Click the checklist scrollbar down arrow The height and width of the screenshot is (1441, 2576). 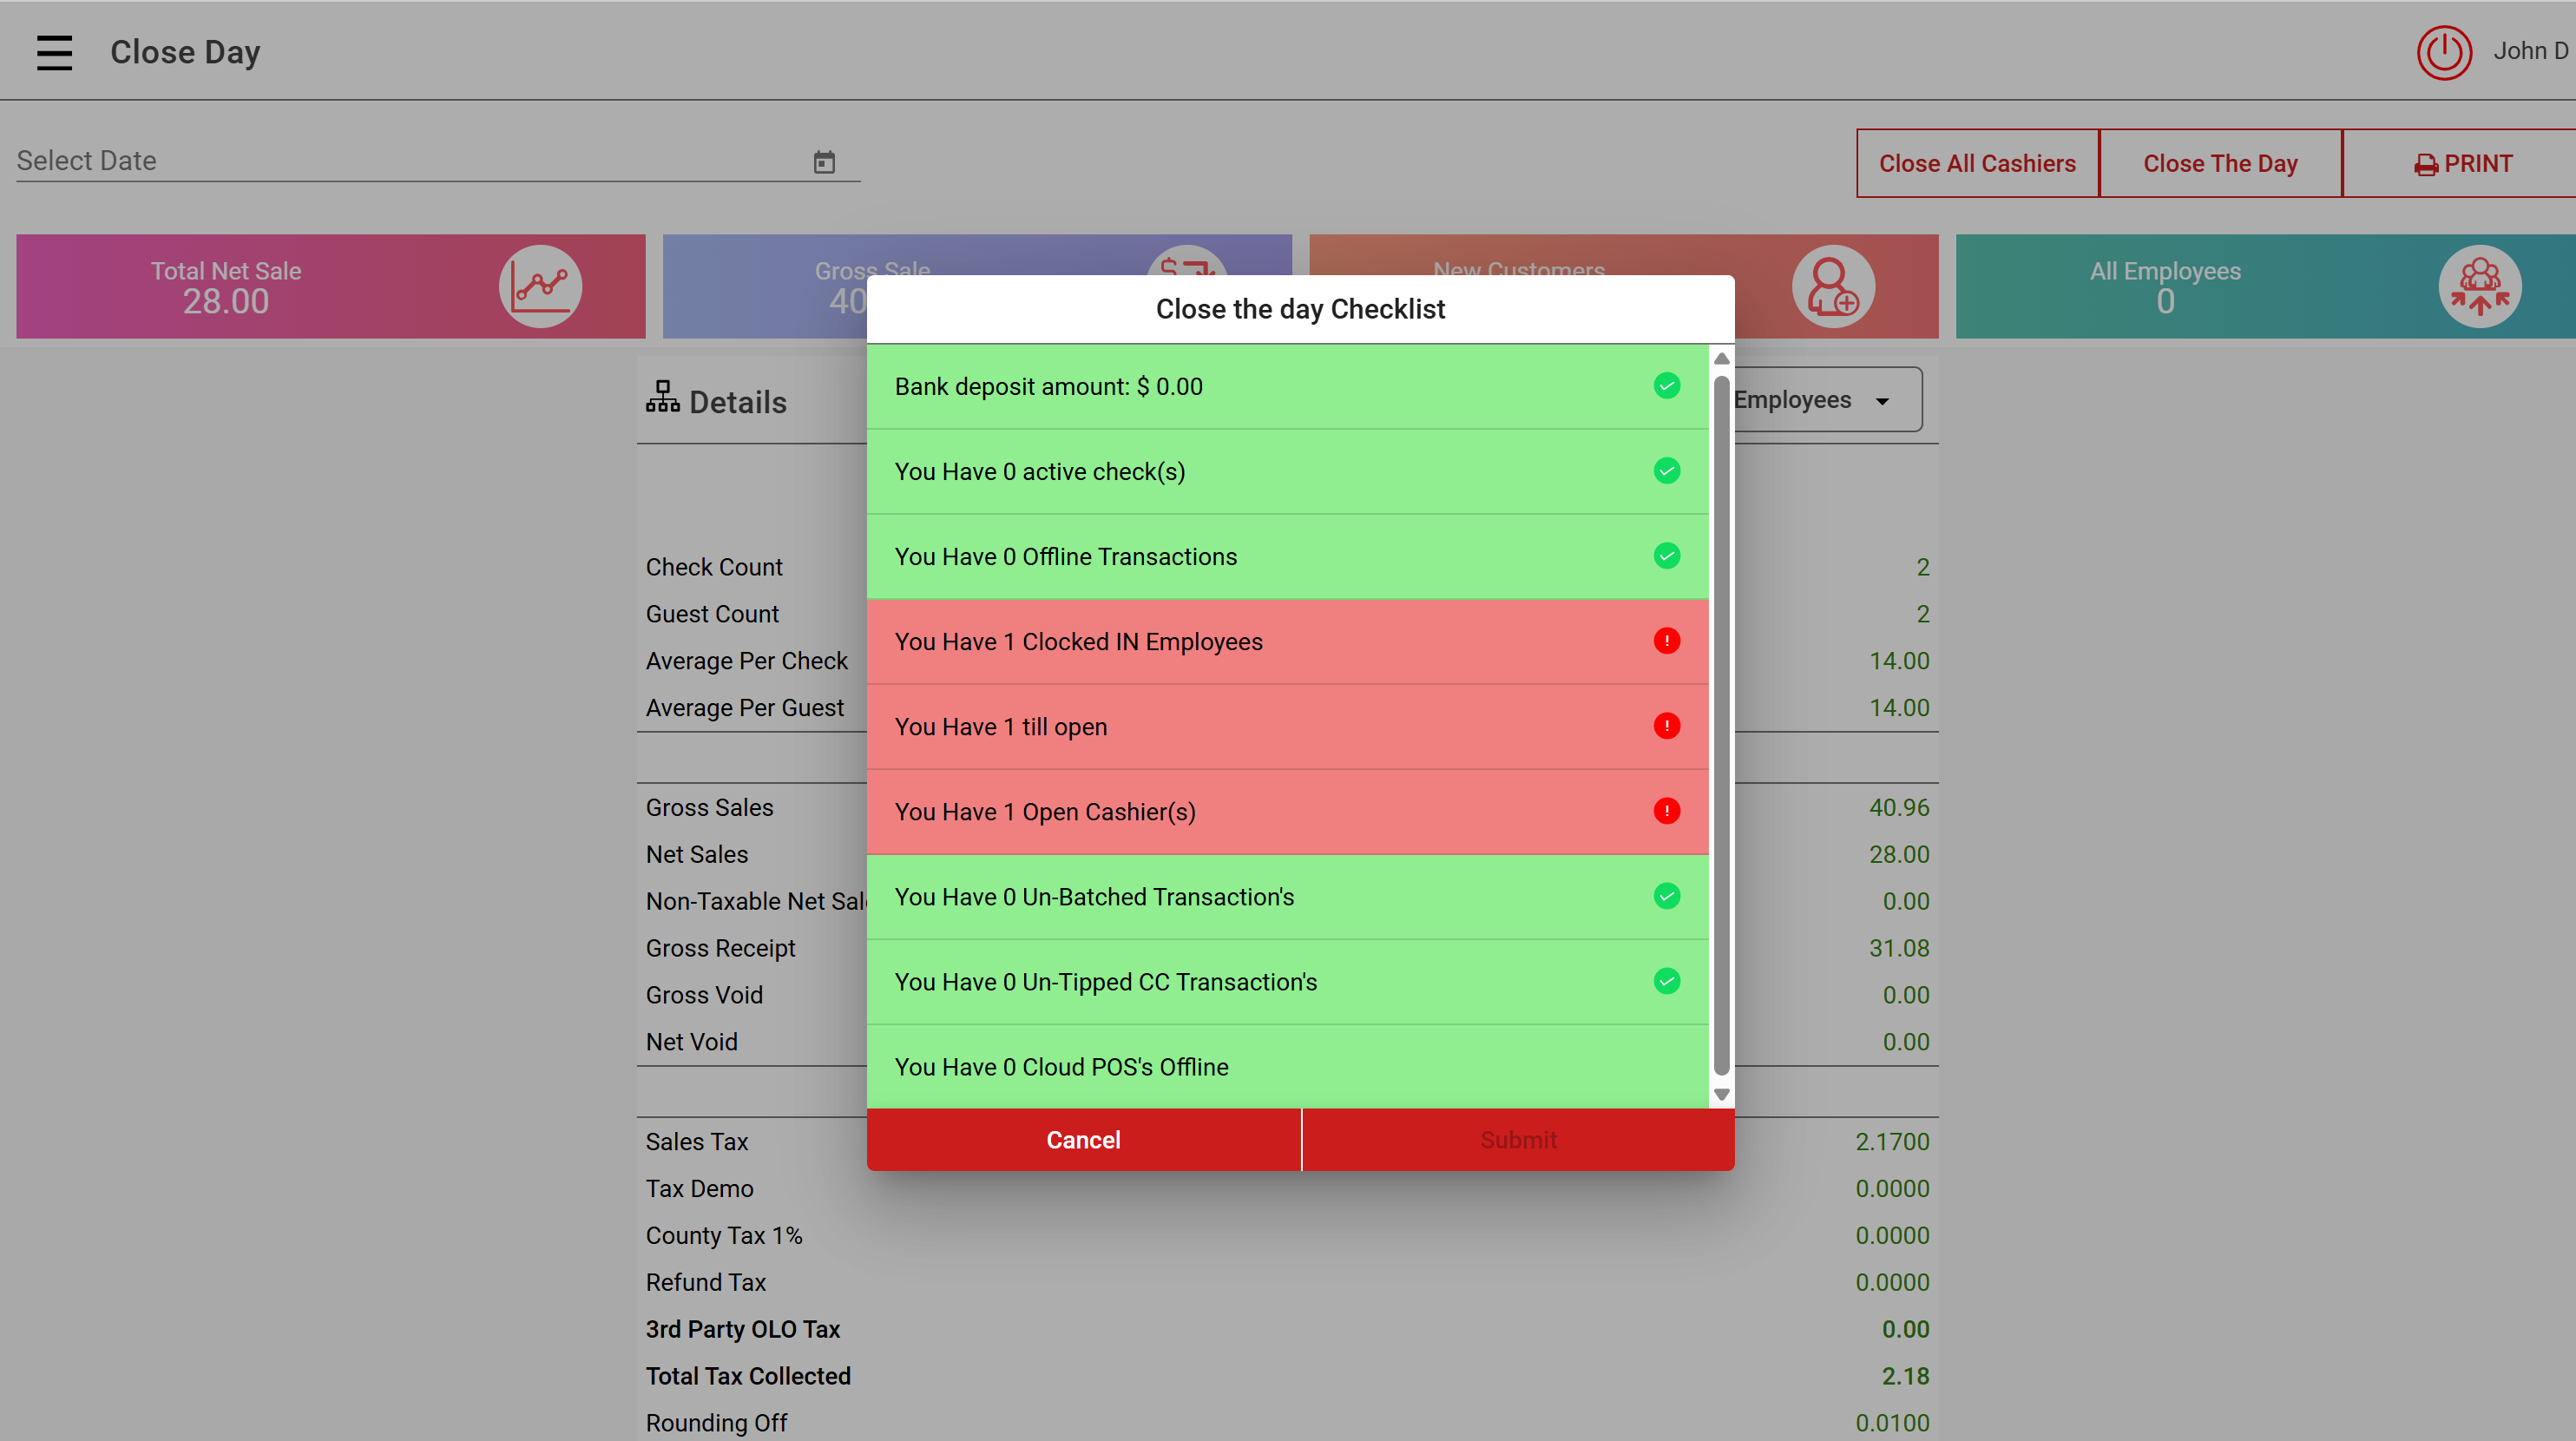(x=1721, y=1094)
